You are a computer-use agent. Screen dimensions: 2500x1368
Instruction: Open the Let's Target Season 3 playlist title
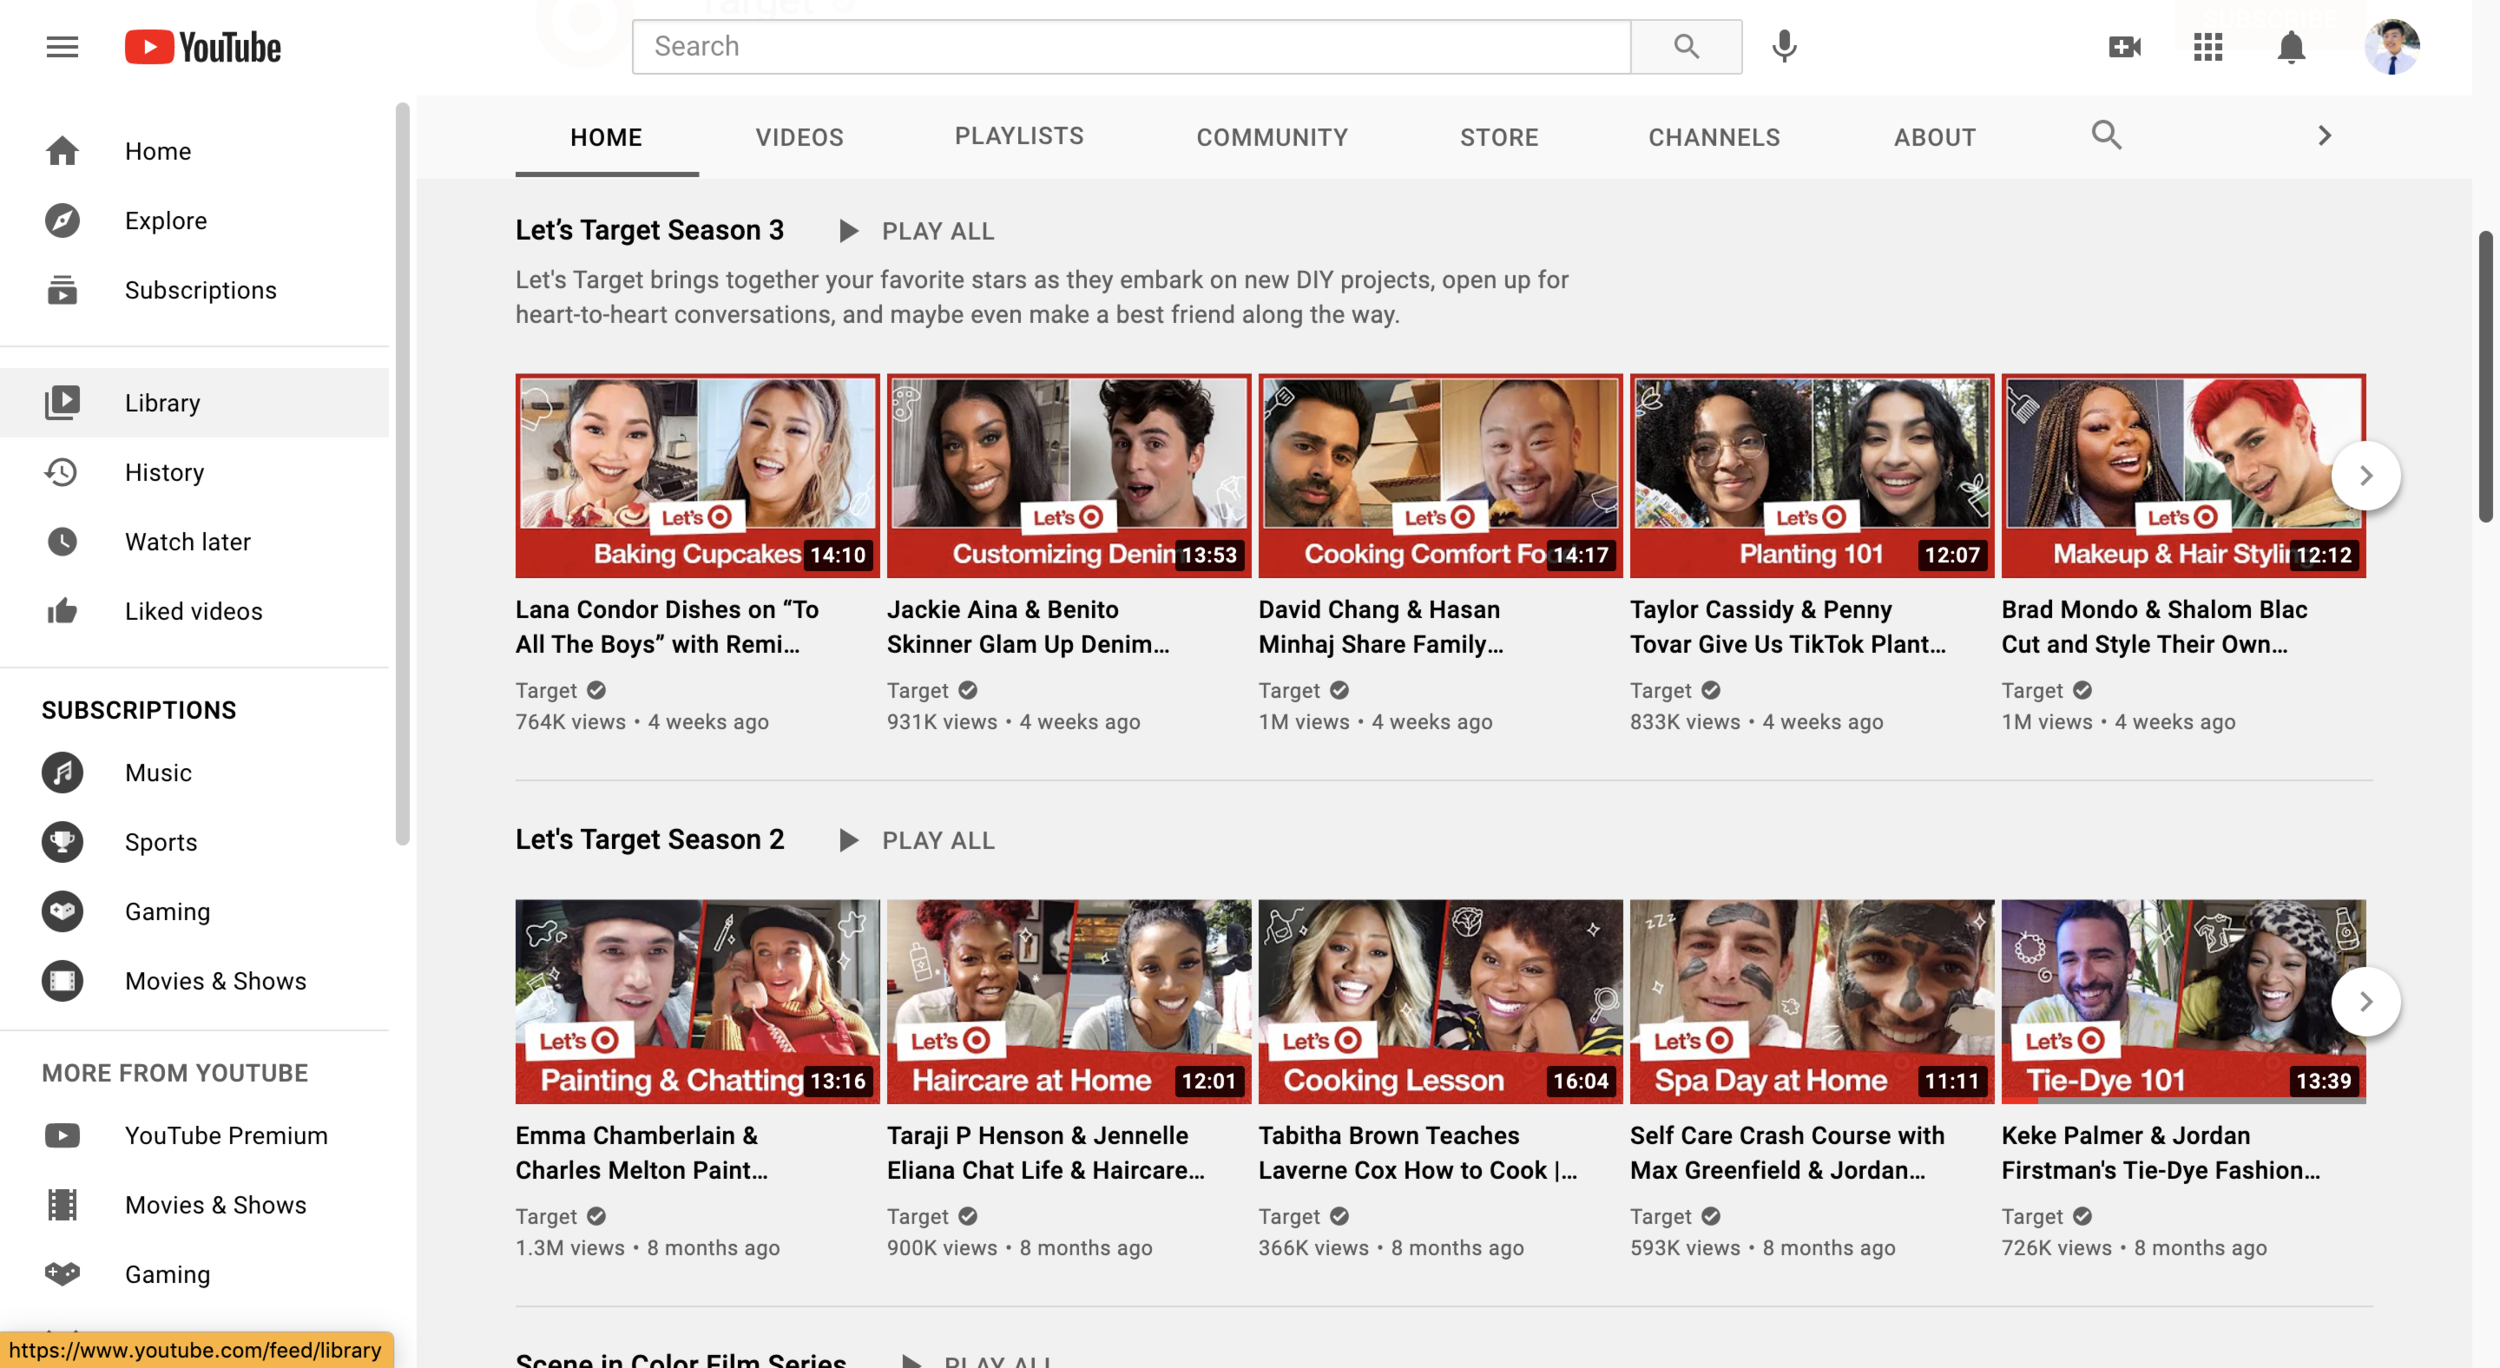650,230
